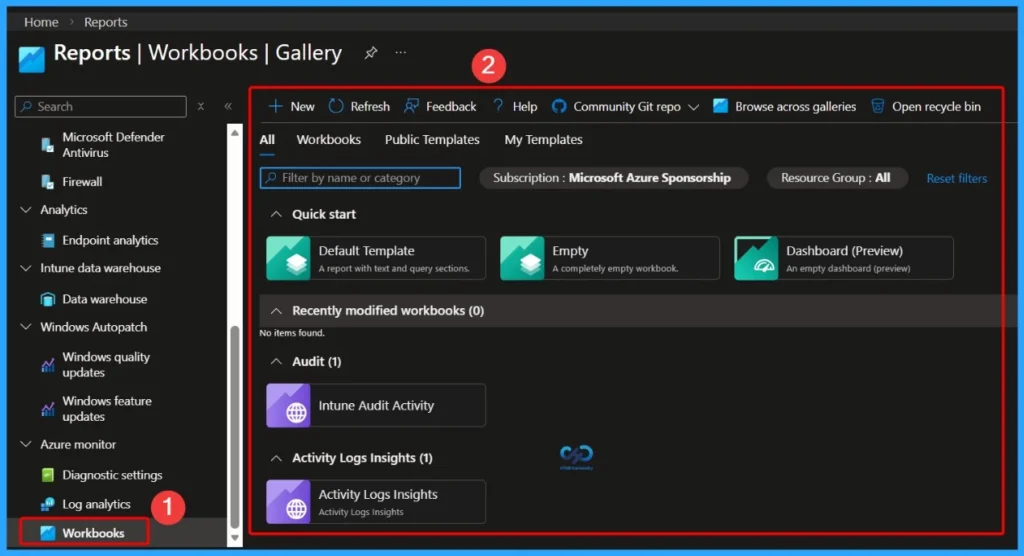
Task: Click the Firewall sidebar icon
Action: pyautogui.click(x=48, y=182)
